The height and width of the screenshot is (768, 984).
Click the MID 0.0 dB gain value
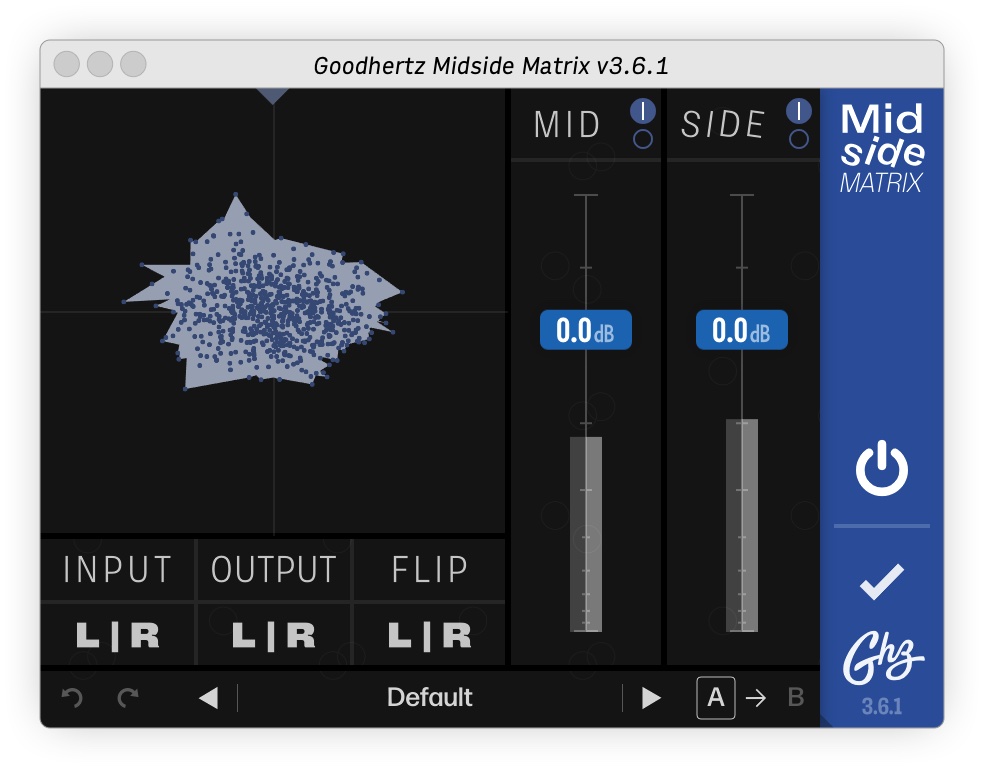[584, 329]
